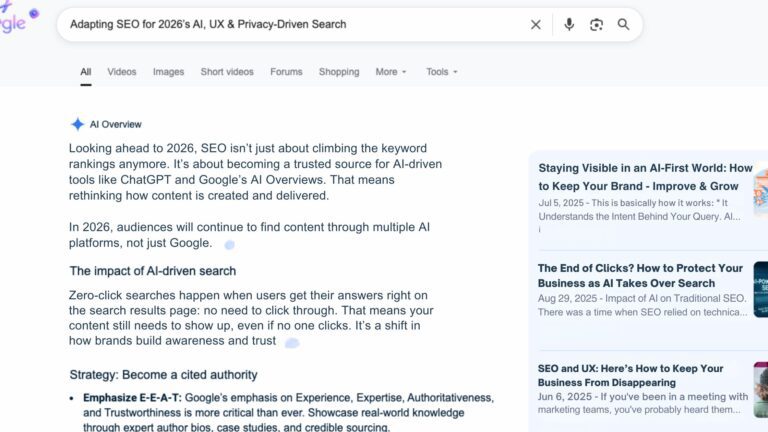This screenshot has width=768, height=432.
Task: Start voice search with the microphone icon
Action: (569, 24)
